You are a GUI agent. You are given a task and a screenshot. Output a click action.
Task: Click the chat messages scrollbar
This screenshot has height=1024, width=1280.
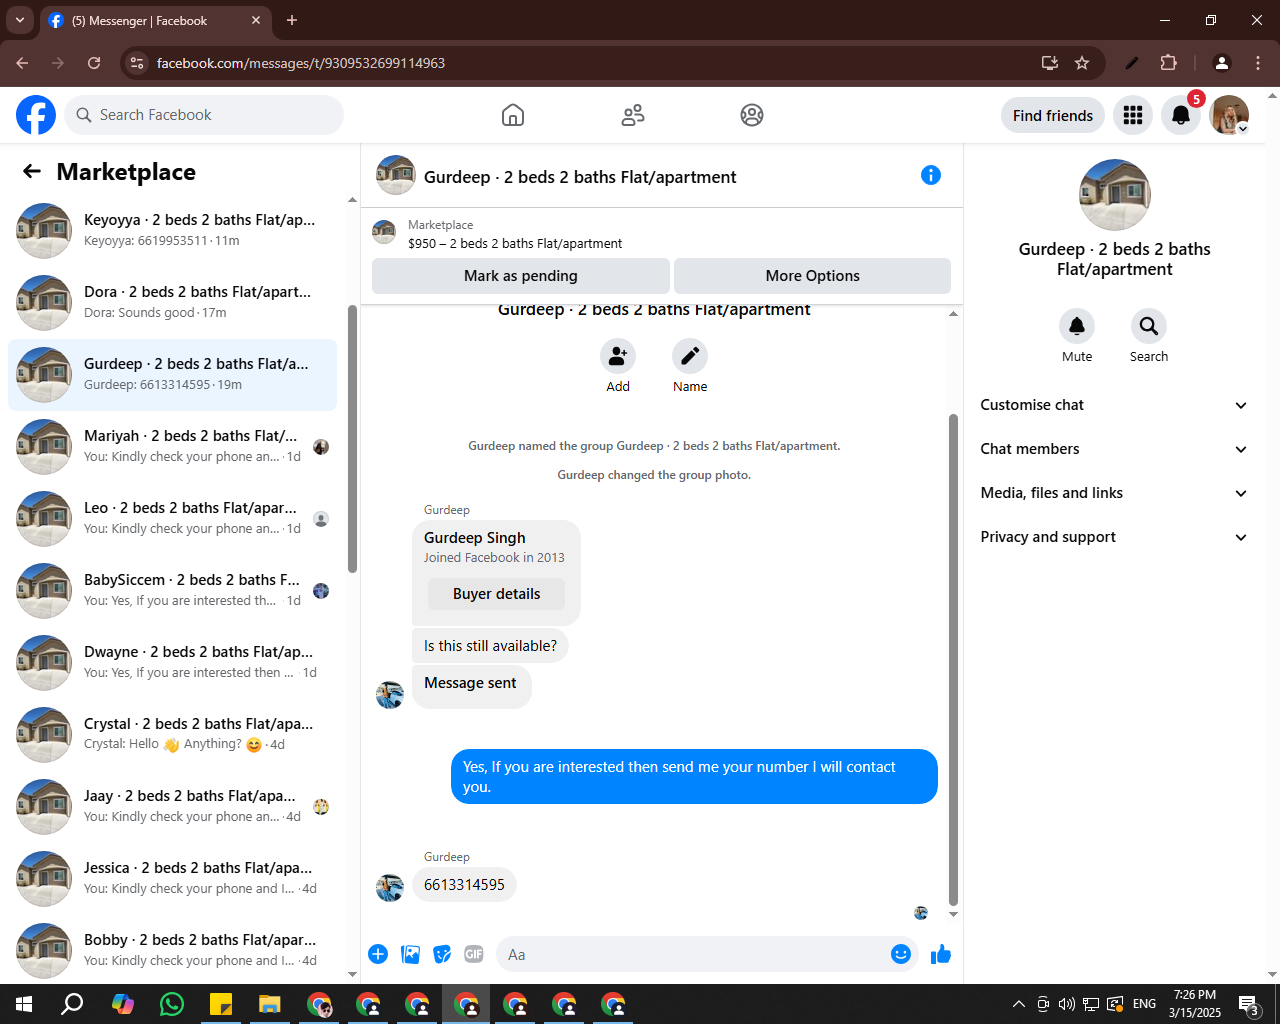(x=953, y=660)
